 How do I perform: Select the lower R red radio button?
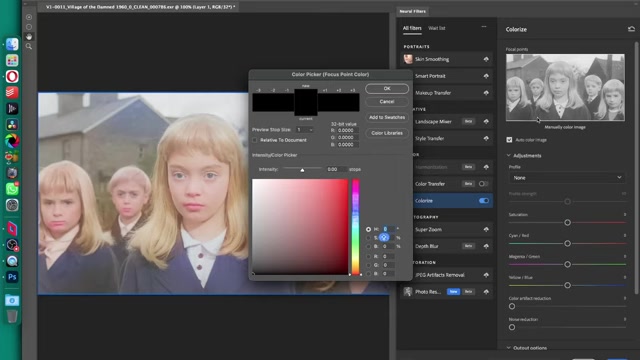tap(368, 256)
